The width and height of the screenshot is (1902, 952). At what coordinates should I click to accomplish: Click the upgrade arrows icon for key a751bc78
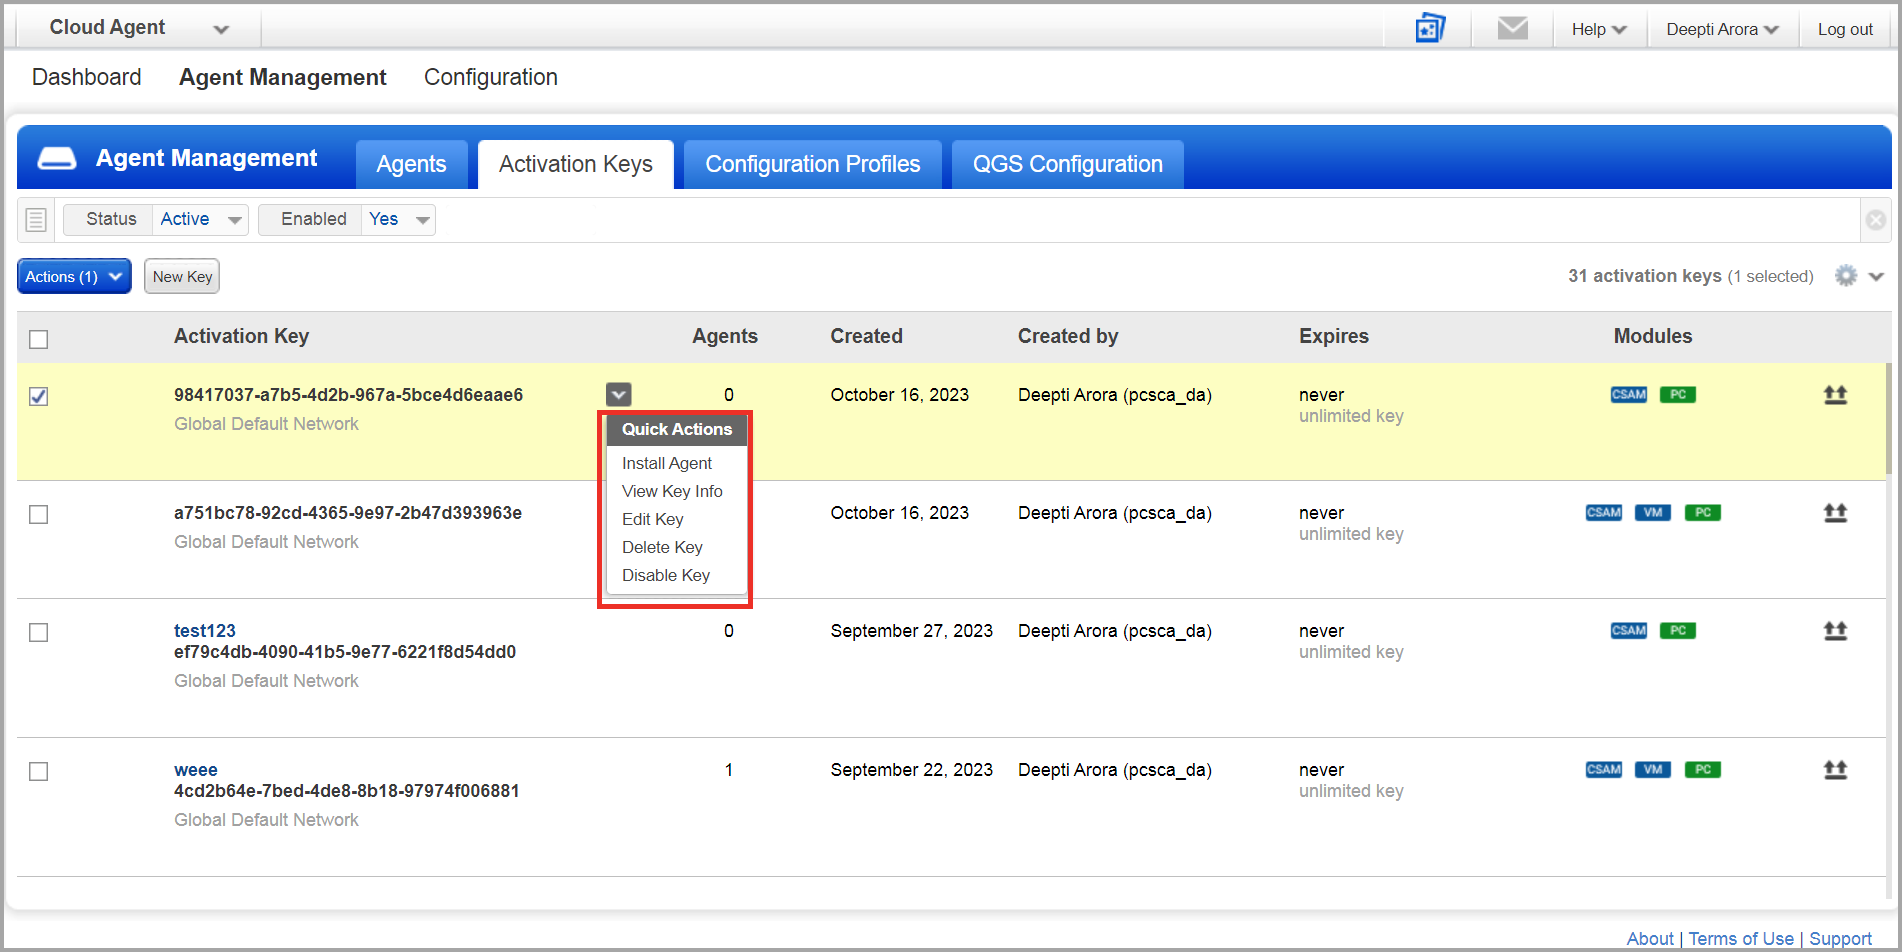[1835, 513]
